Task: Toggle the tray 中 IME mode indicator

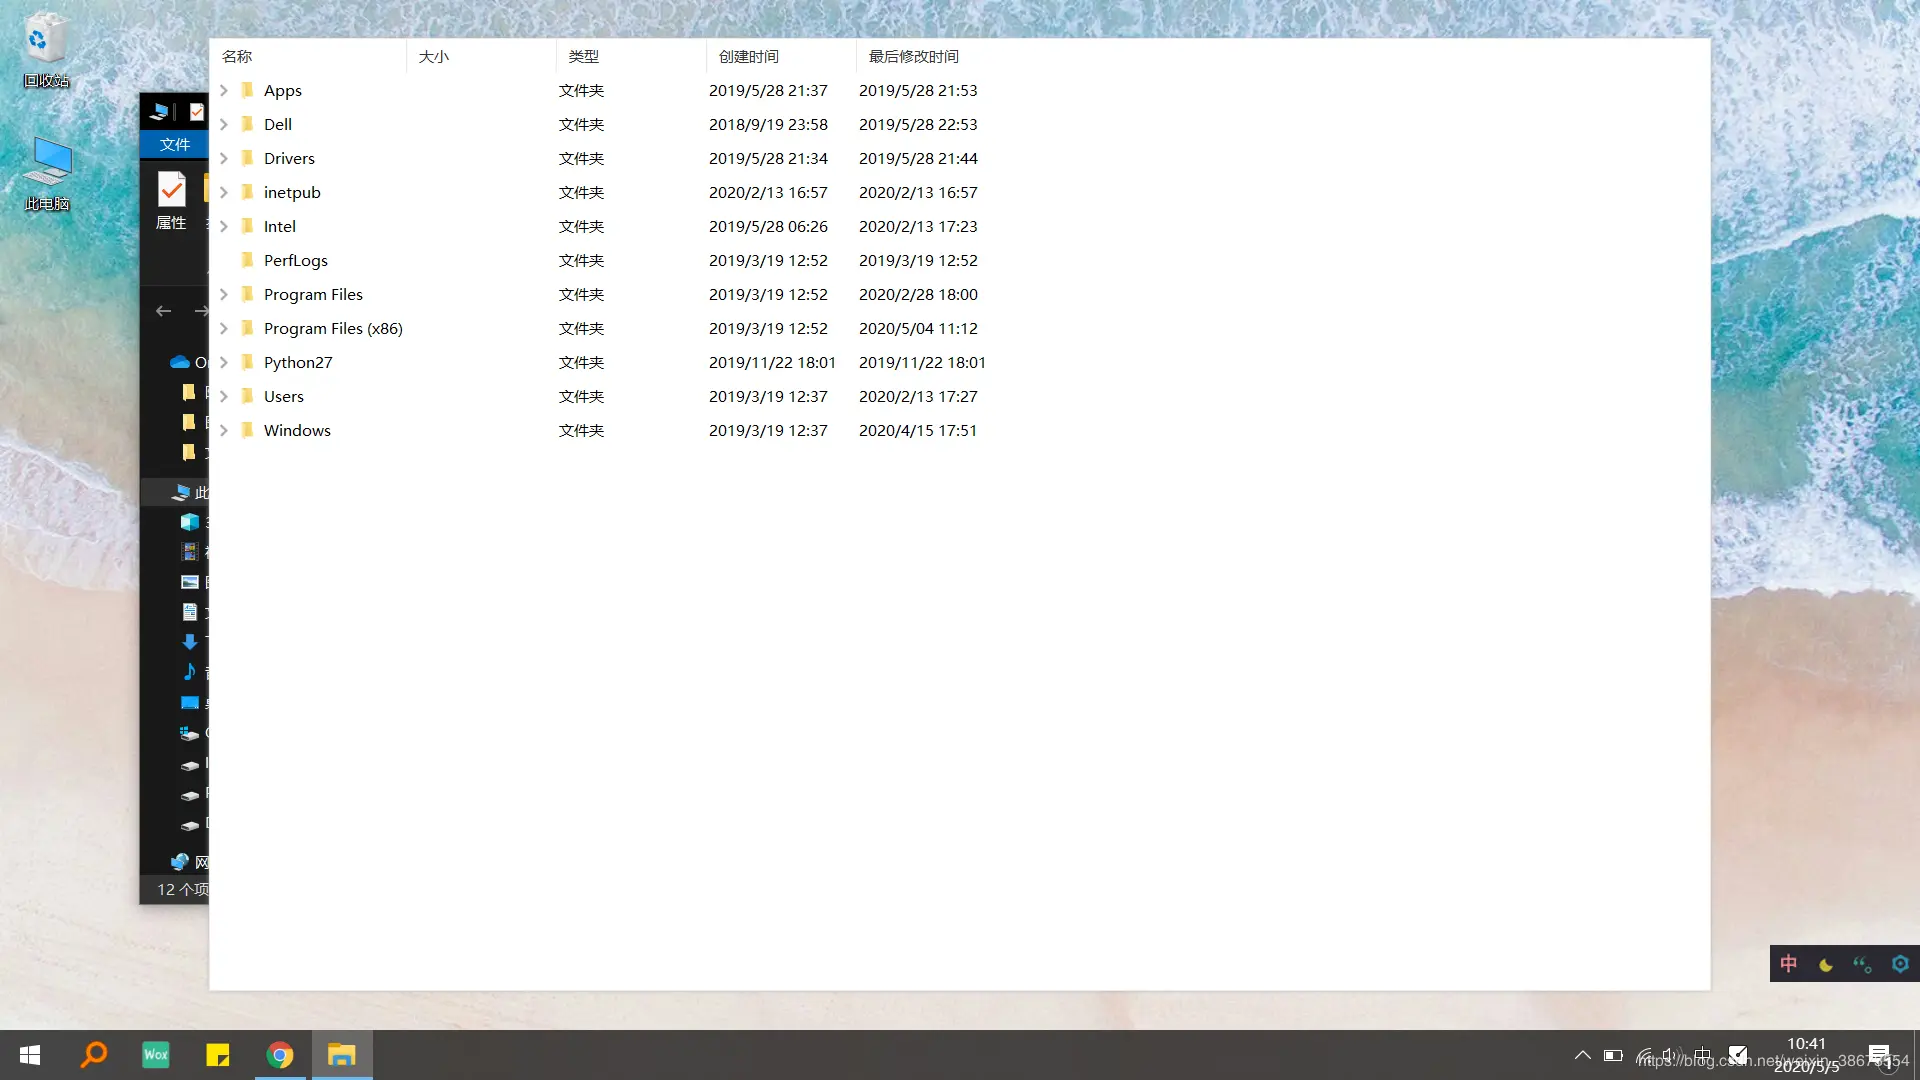Action: pyautogui.click(x=1702, y=1055)
